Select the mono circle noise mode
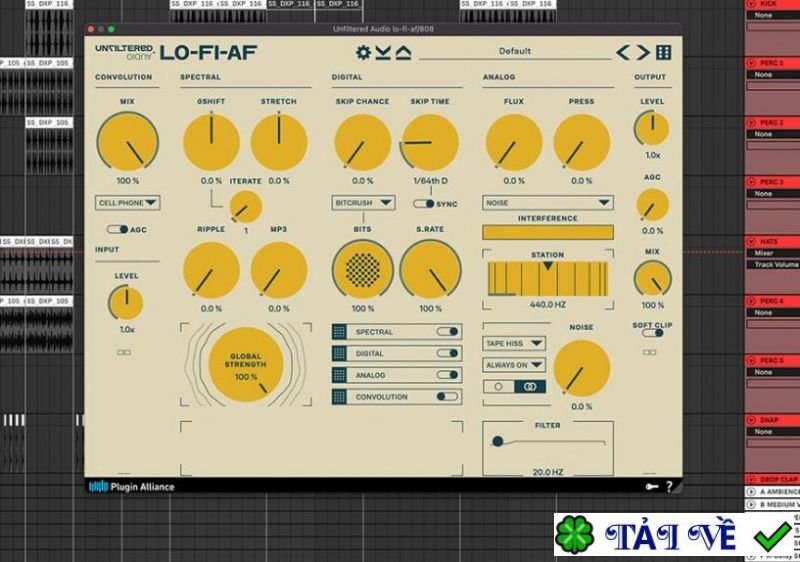The height and width of the screenshot is (562, 800). click(x=498, y=387)
